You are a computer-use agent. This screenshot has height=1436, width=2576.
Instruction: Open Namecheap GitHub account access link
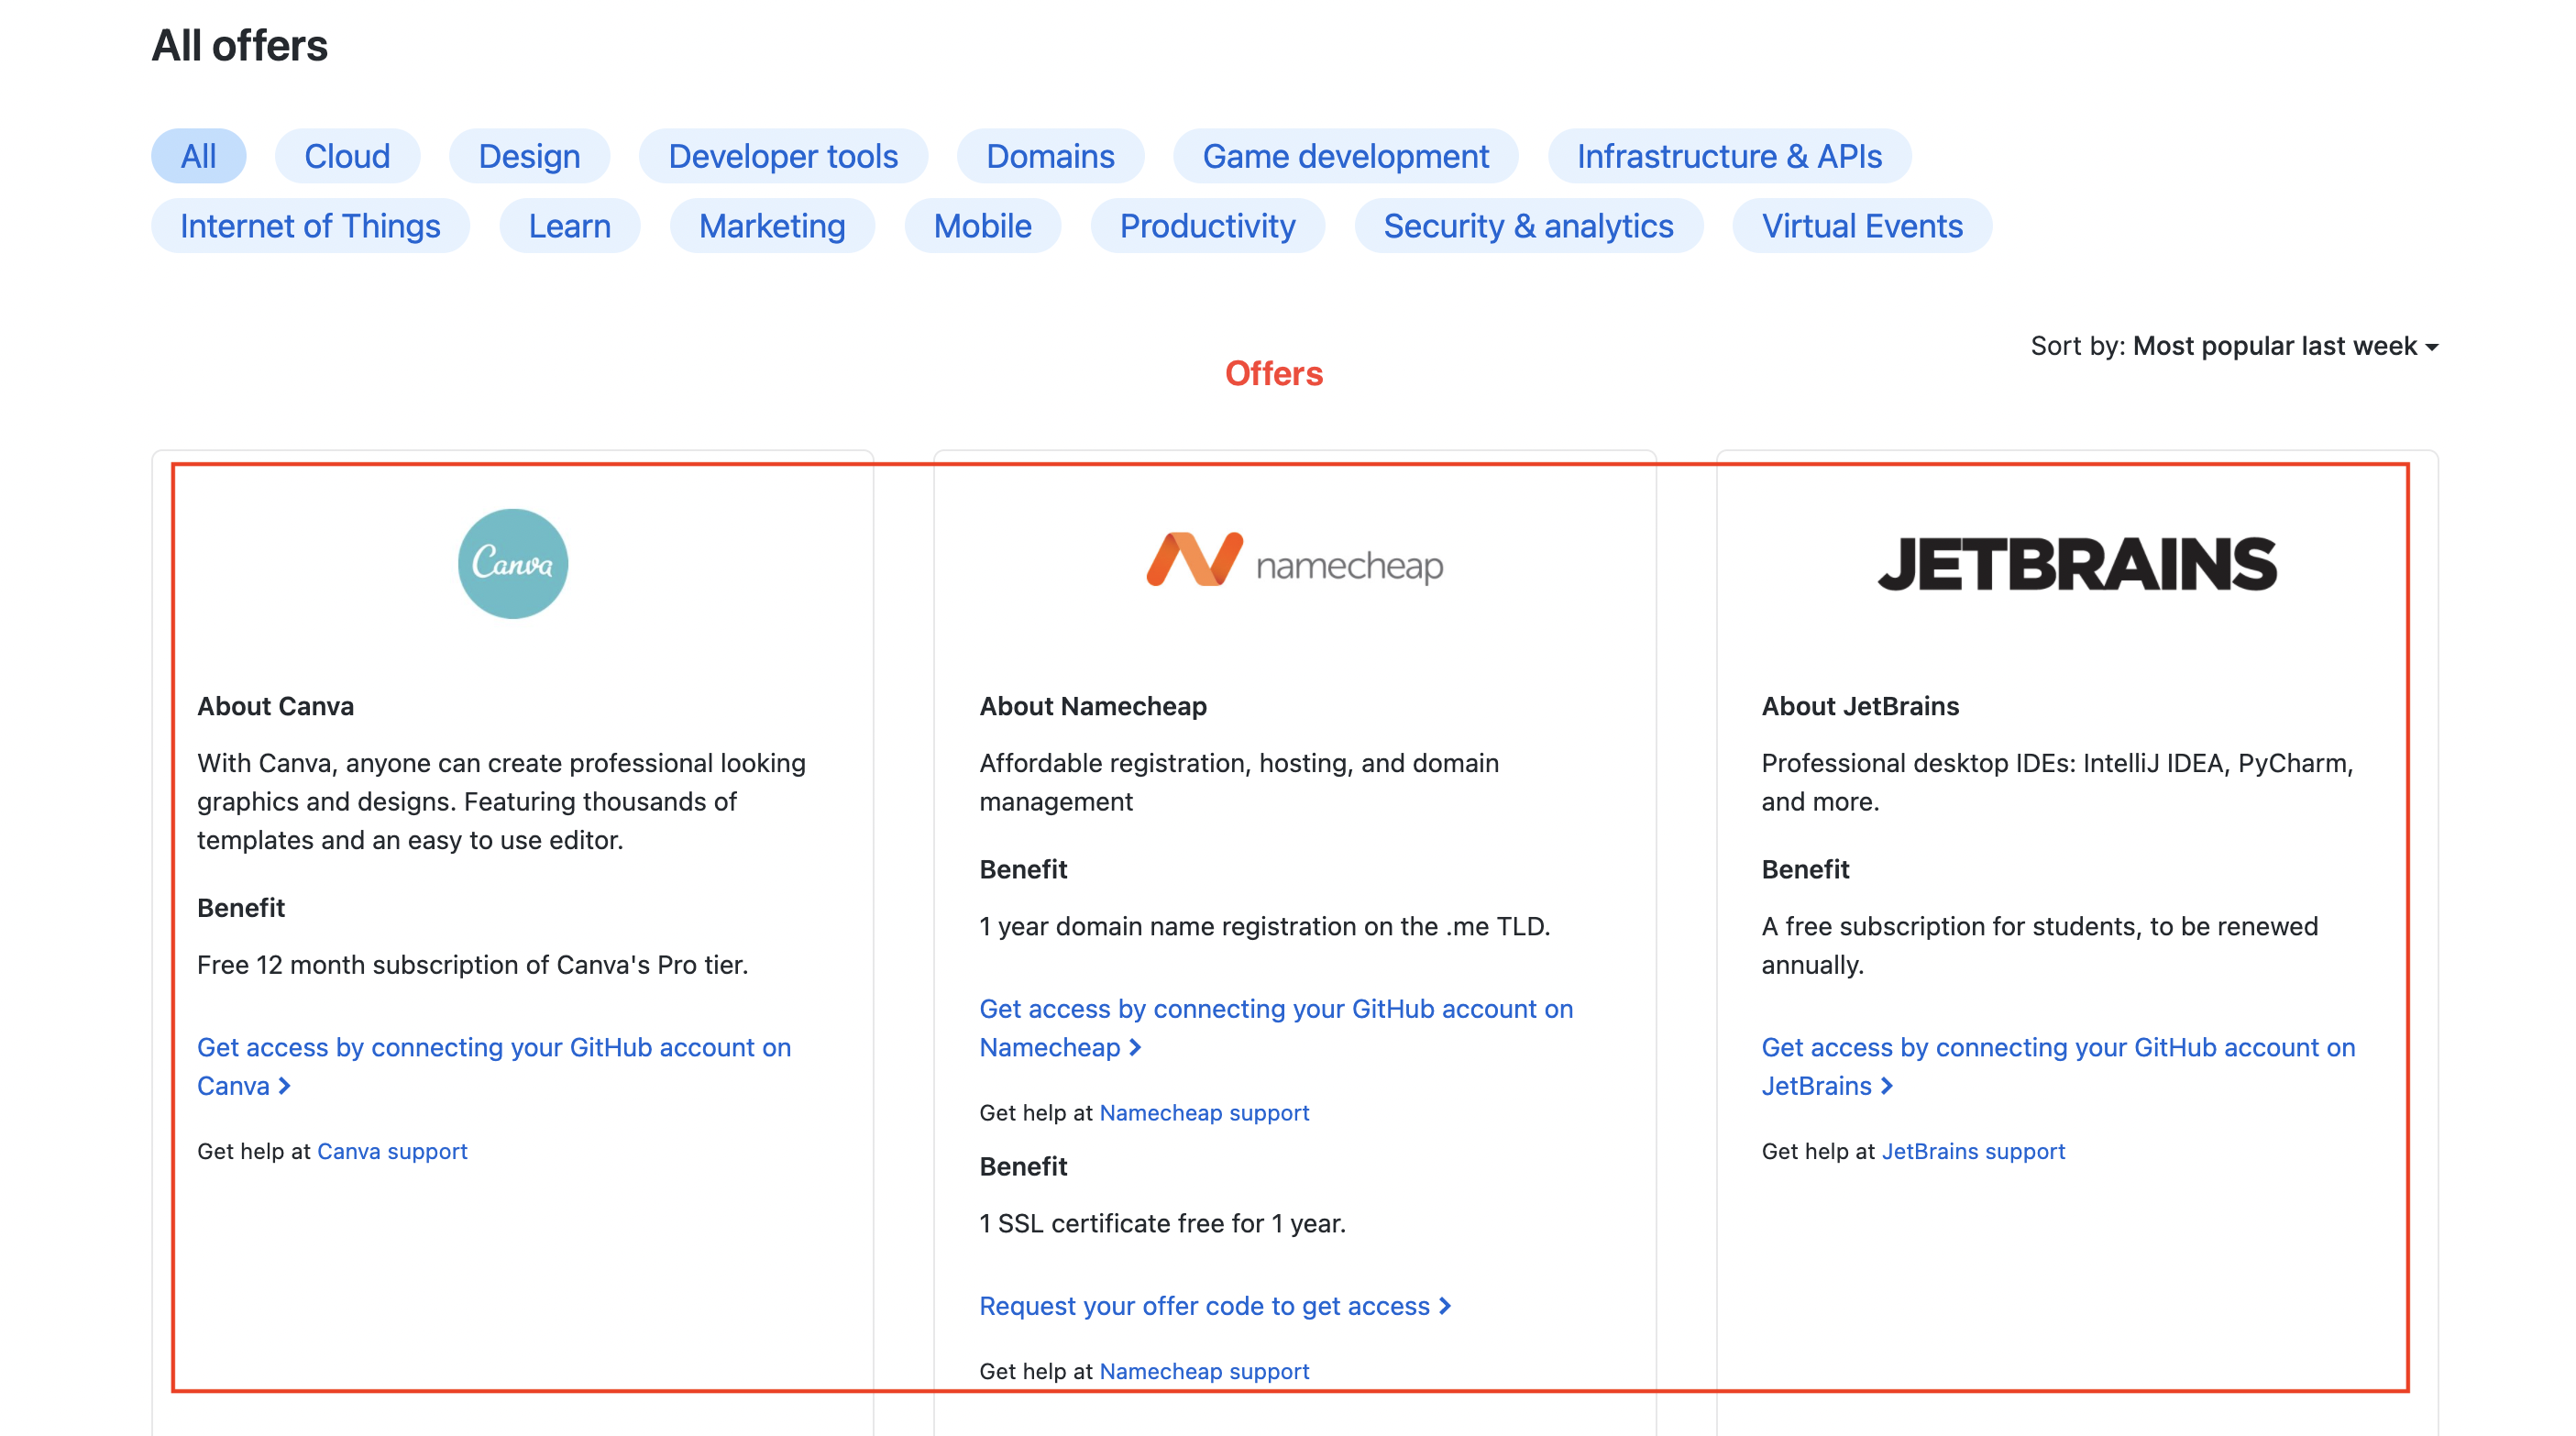coord(1276,1028)
